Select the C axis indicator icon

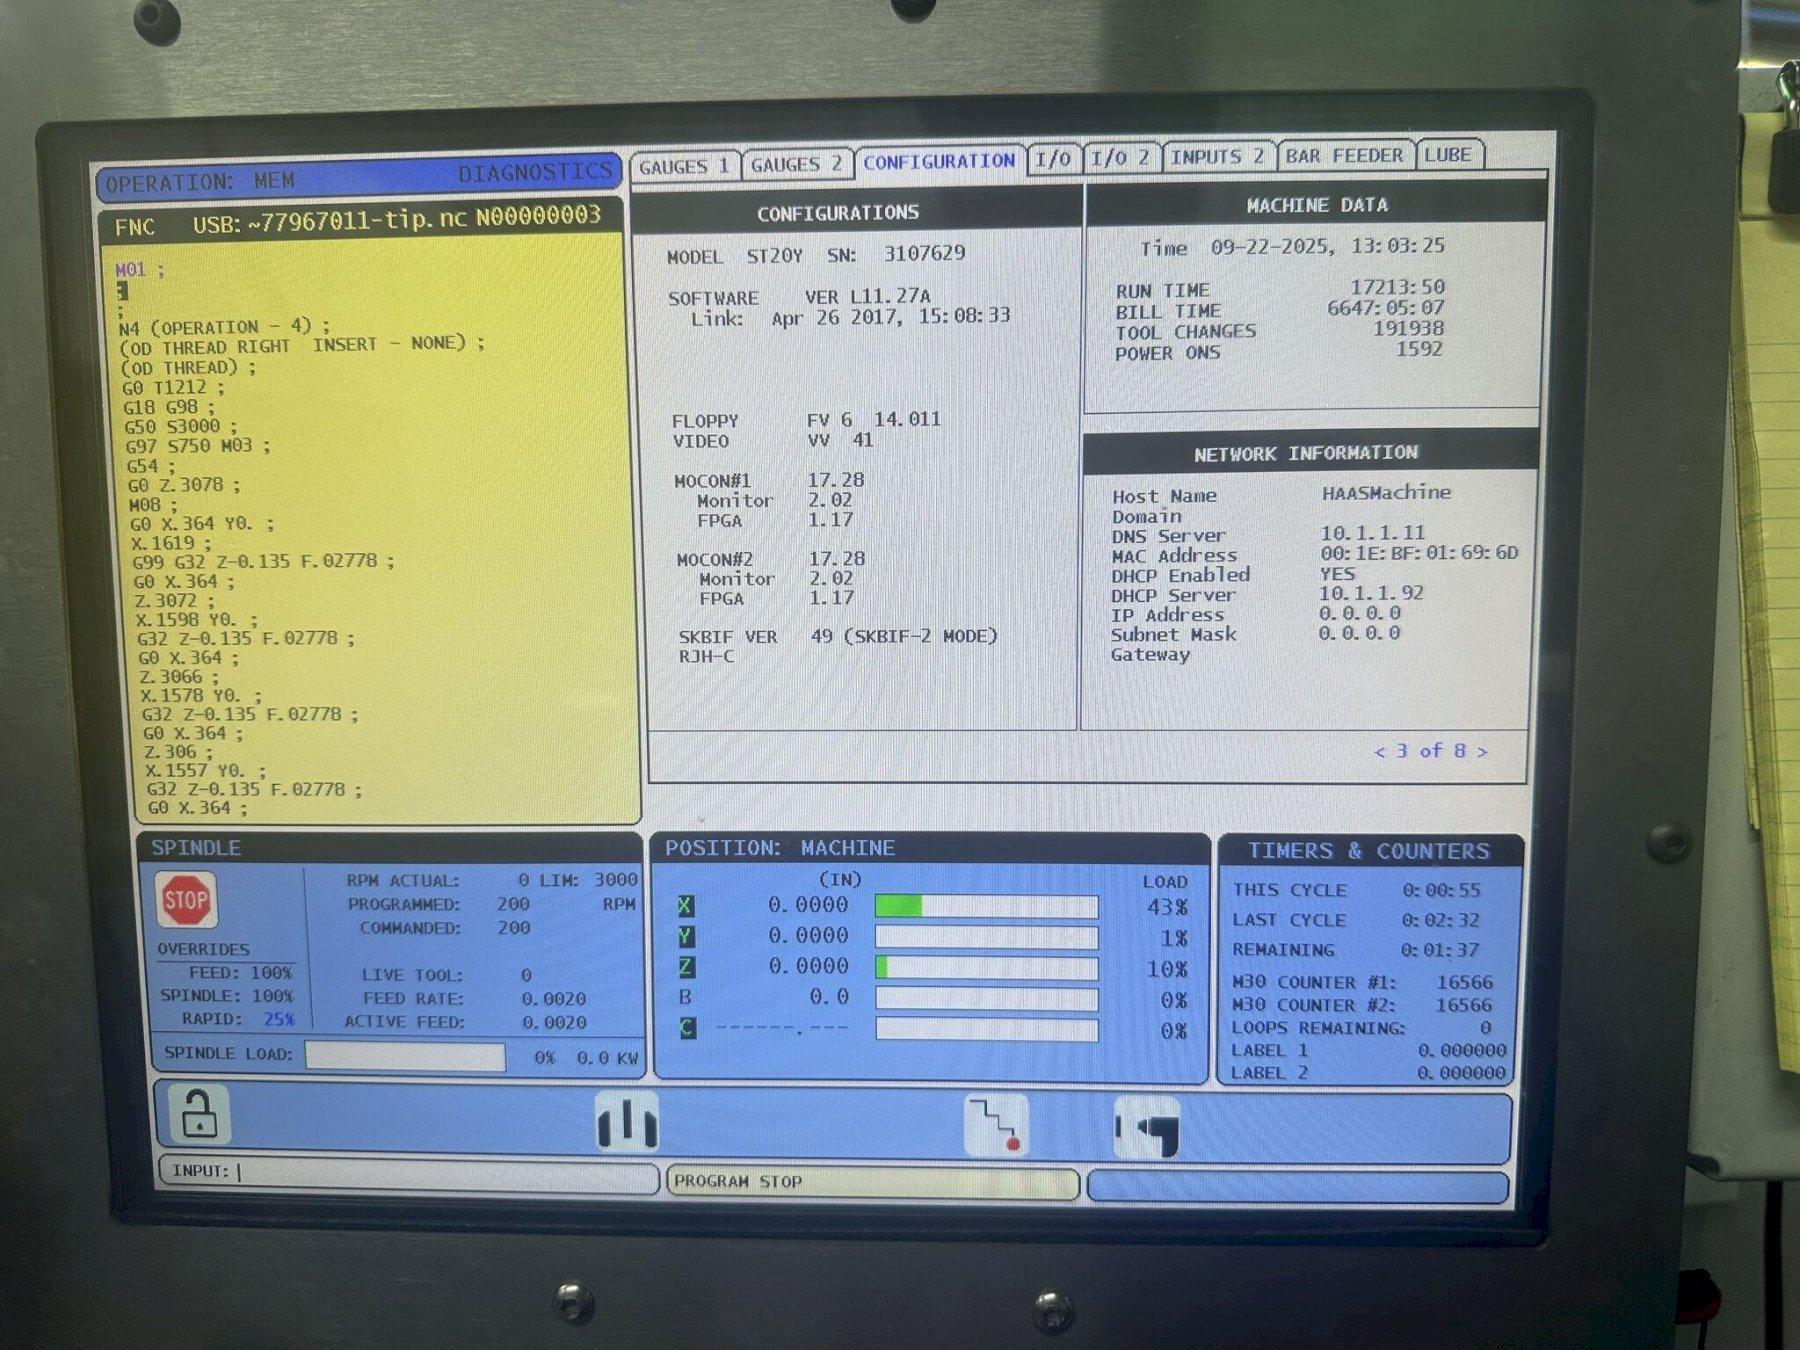pos(688,1028)
